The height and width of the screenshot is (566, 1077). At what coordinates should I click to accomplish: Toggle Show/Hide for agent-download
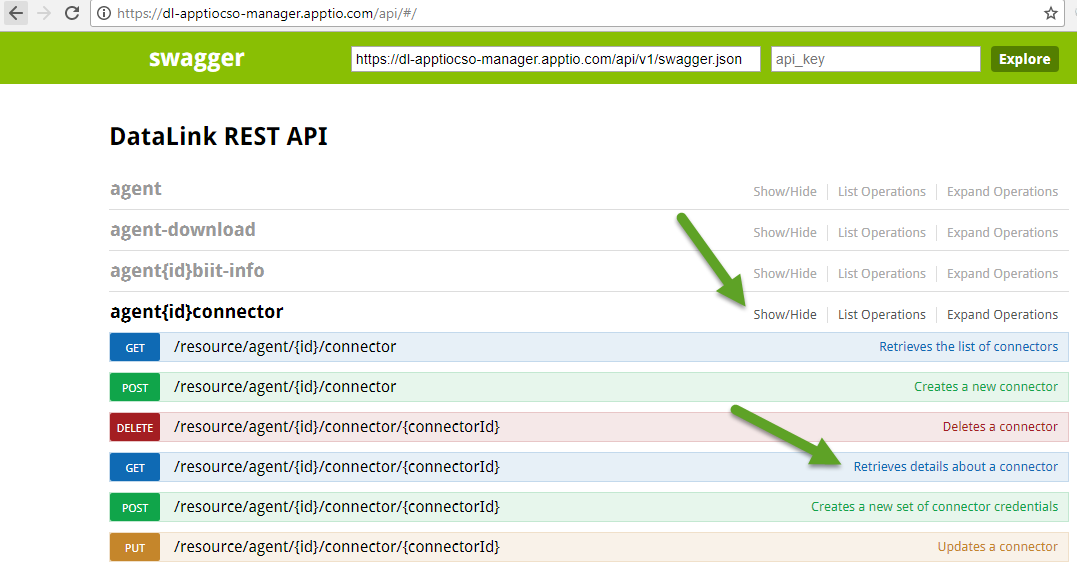[x=785, y=233]
